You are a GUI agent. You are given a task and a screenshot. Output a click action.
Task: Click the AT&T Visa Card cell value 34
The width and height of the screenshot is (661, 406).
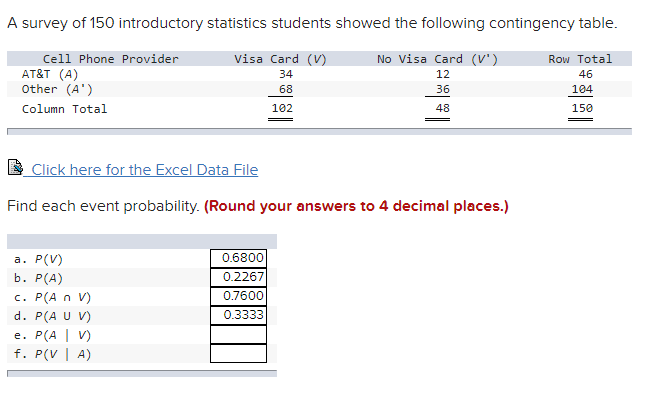pyautogui.click(x=286, y=74)
